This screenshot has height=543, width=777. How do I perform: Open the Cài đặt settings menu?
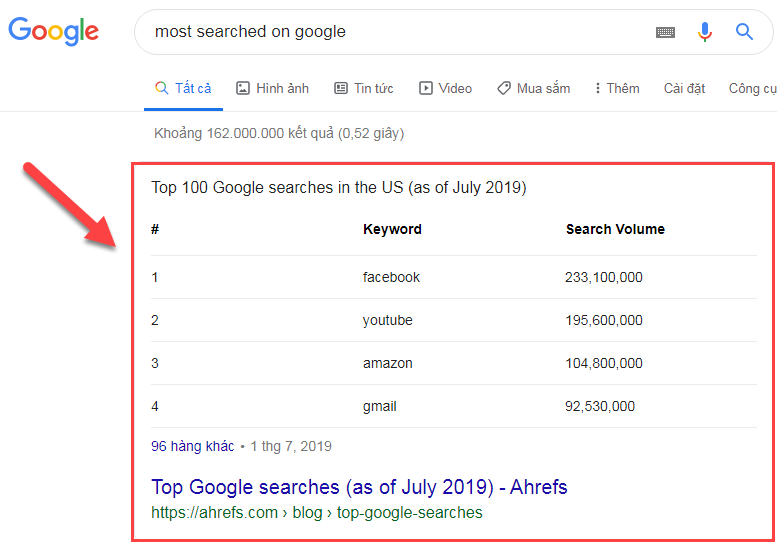(684, 88)
